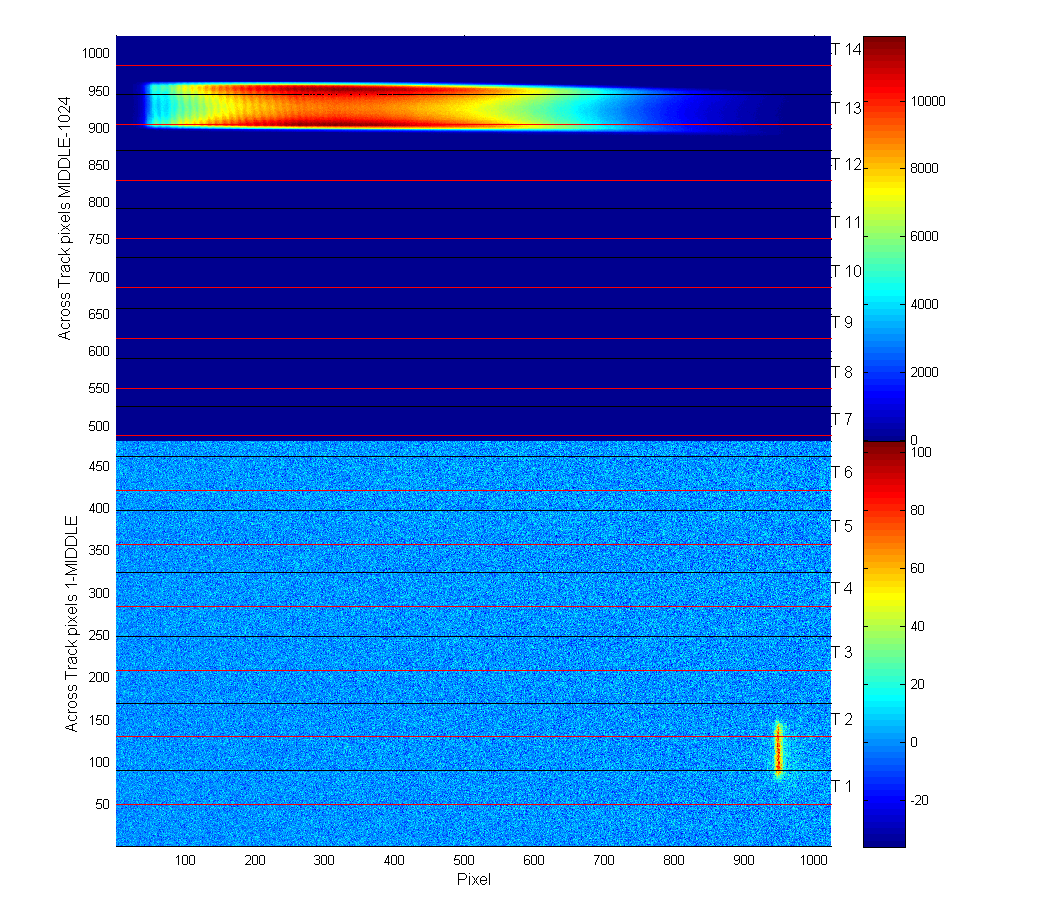Click the lower colorbar near value 60

[x=884, y=568]
